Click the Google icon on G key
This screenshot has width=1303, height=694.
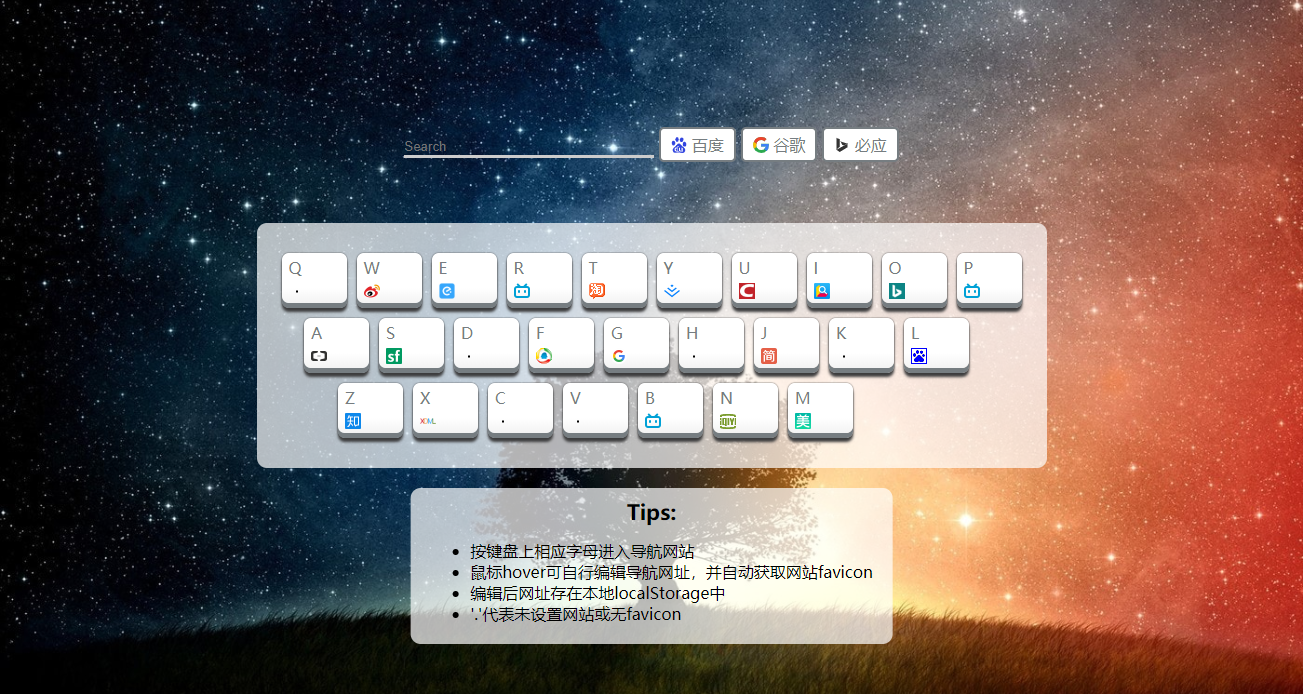pyautogui.click(x=619, y=356)
